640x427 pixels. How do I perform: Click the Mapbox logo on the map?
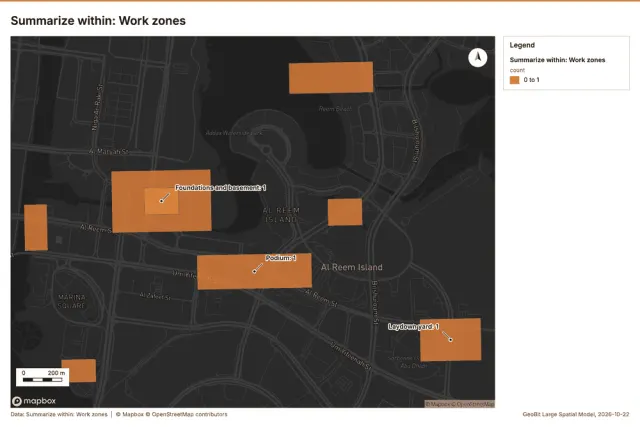(34, 401)
